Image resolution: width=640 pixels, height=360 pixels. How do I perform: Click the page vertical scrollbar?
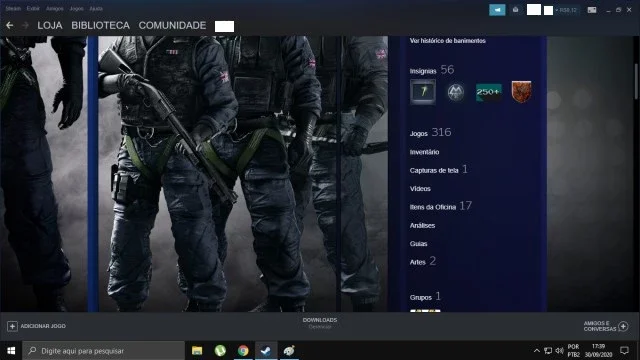636,82
